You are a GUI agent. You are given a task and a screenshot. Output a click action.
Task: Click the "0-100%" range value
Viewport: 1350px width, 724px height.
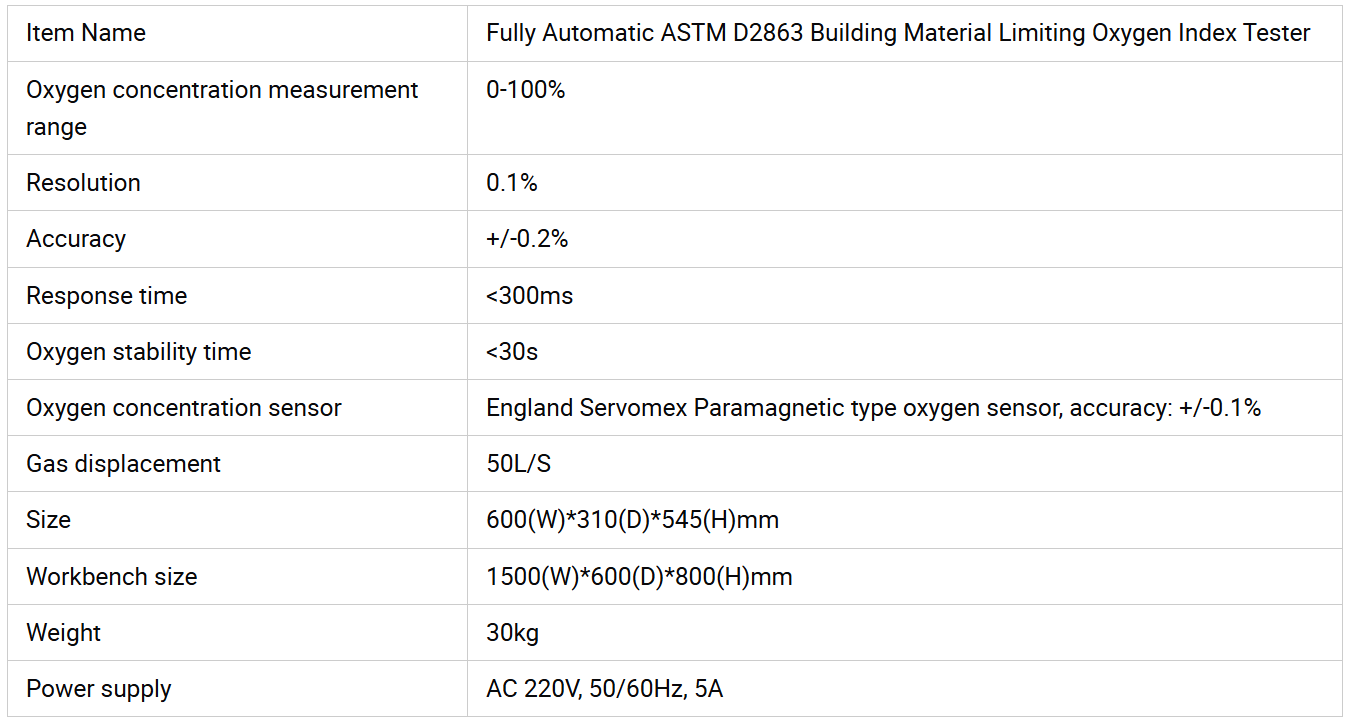525,90
